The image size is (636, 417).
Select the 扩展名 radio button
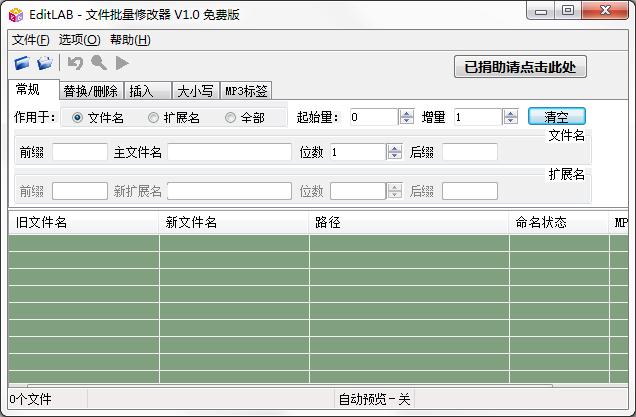[x=153, y=118]
